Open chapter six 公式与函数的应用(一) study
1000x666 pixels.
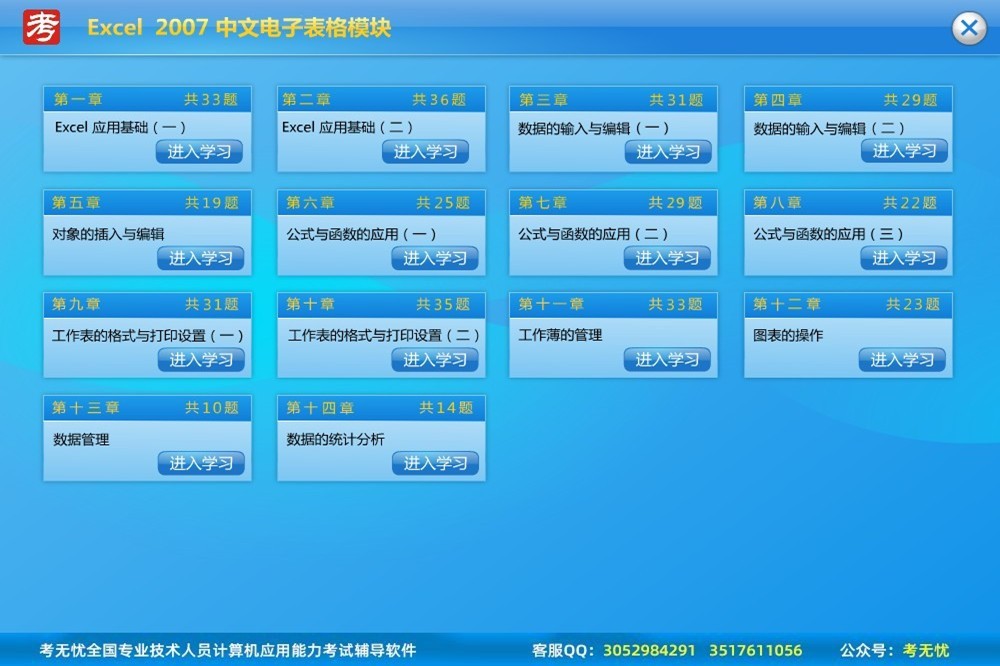coord(434,258)
